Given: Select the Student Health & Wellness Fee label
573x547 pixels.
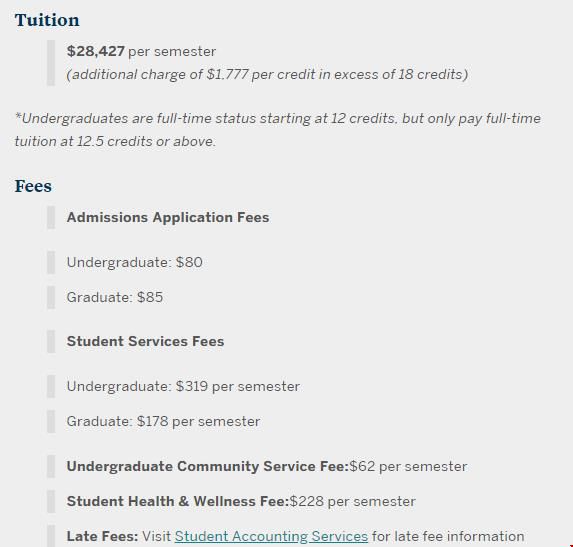Looking at the screenshot, I should click(x=178, y=501).
